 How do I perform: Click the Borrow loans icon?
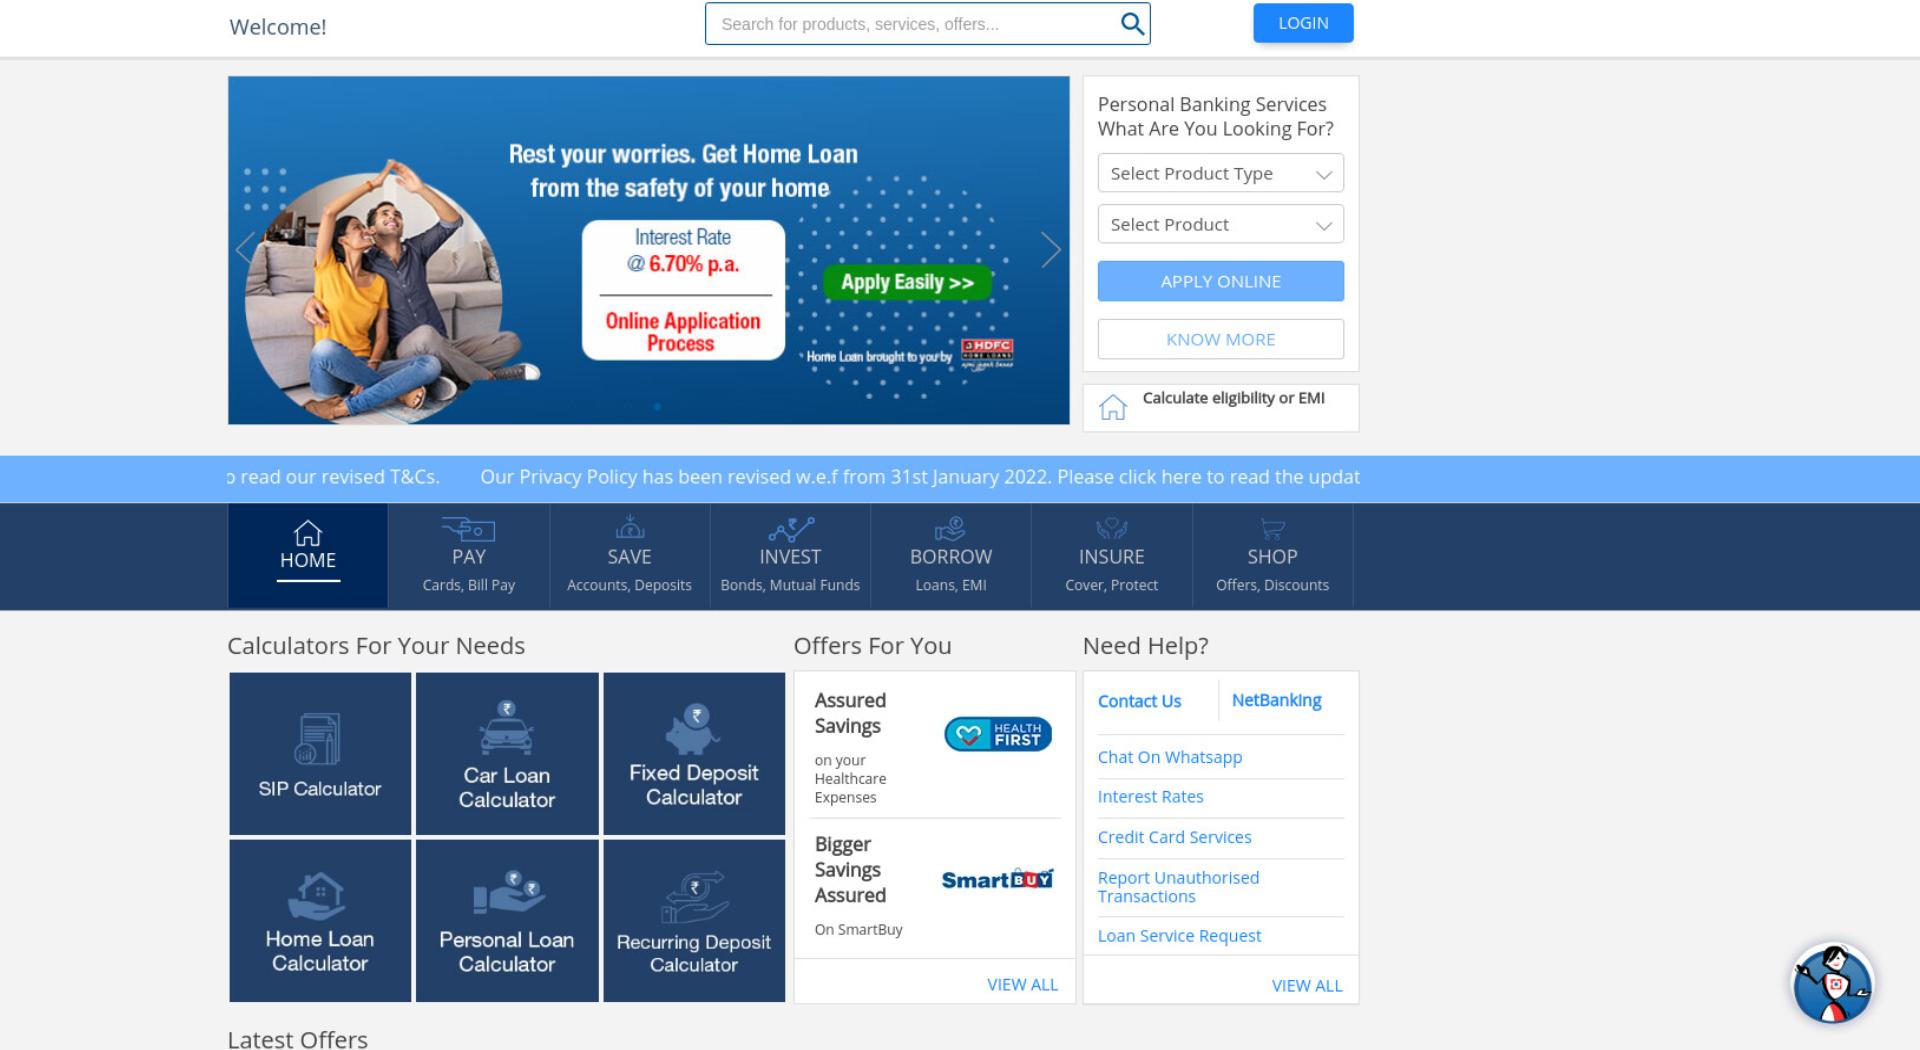950,528
